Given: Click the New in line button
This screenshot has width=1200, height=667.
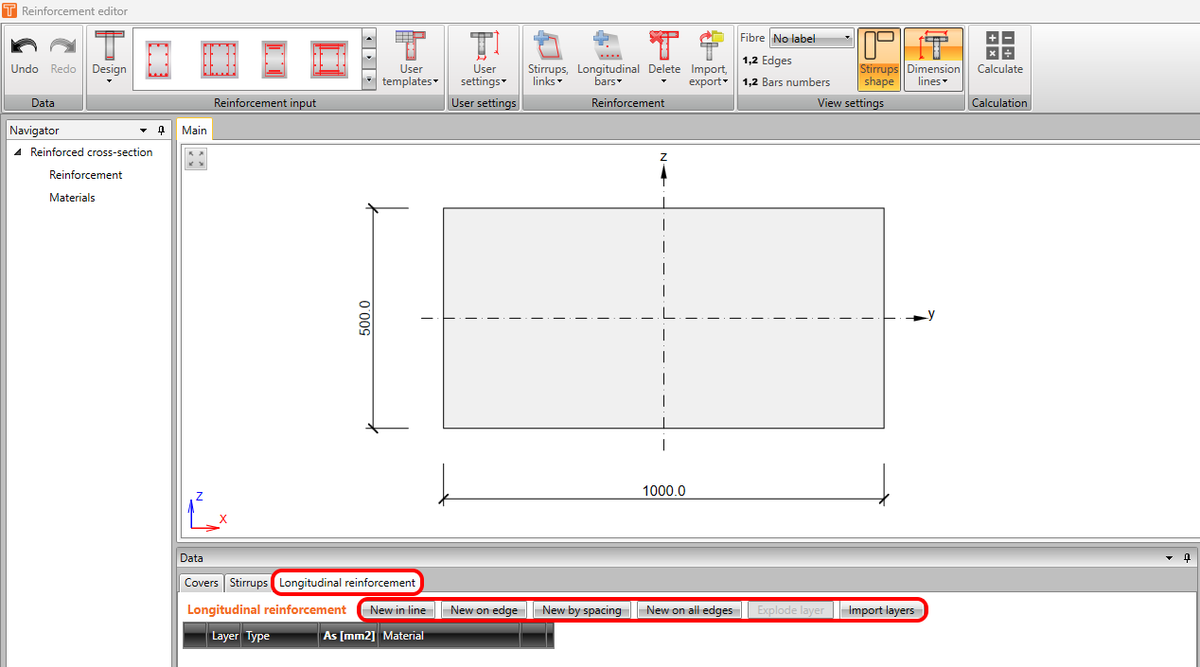Looking at the screenshot, I should pos(397,609).
